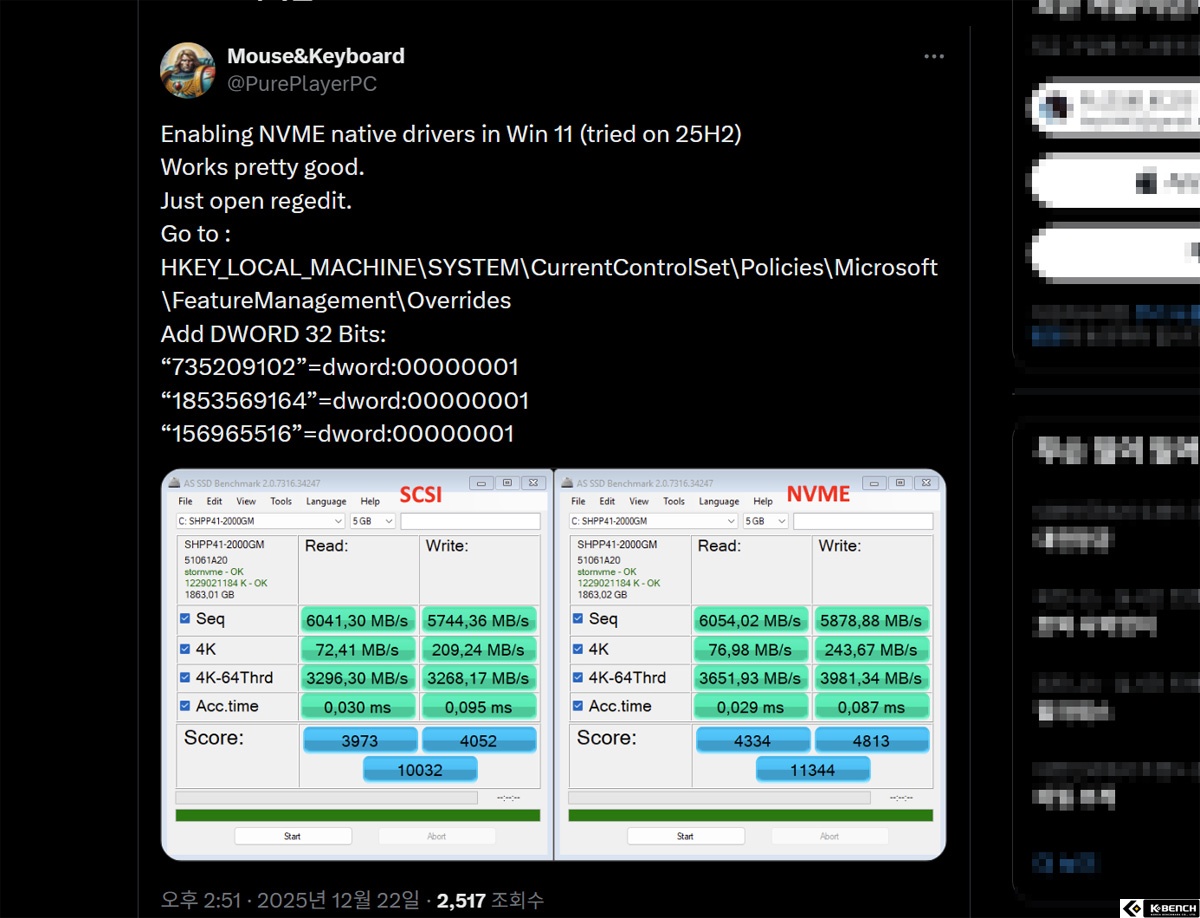Select the "735209102" registry value line
The image size is (1200, 918).
point(340,367)
